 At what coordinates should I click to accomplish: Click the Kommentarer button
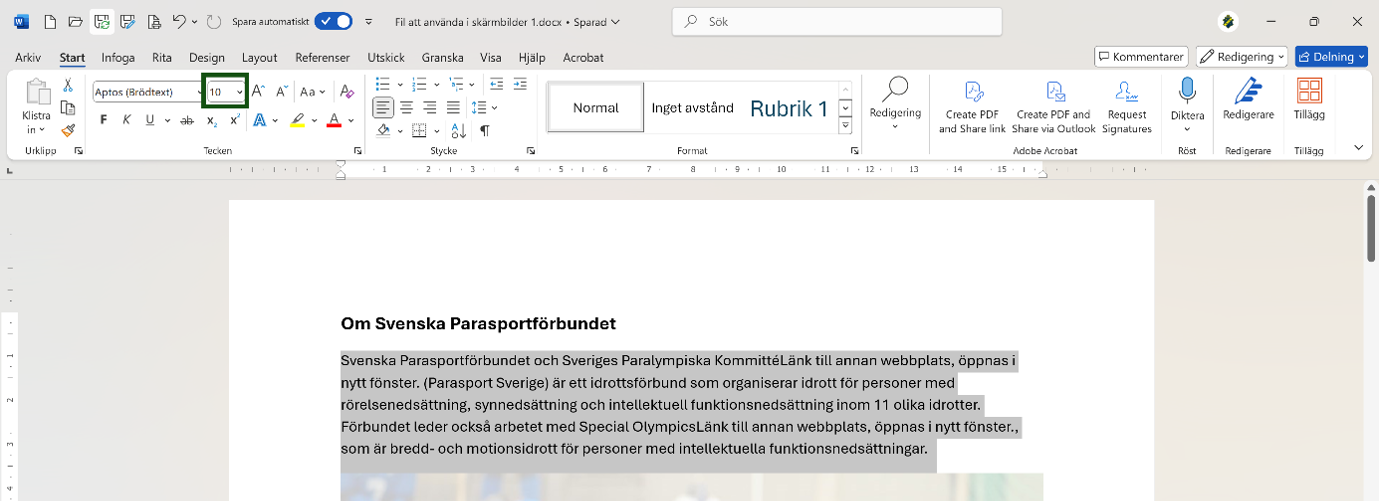click(1141, 57)
